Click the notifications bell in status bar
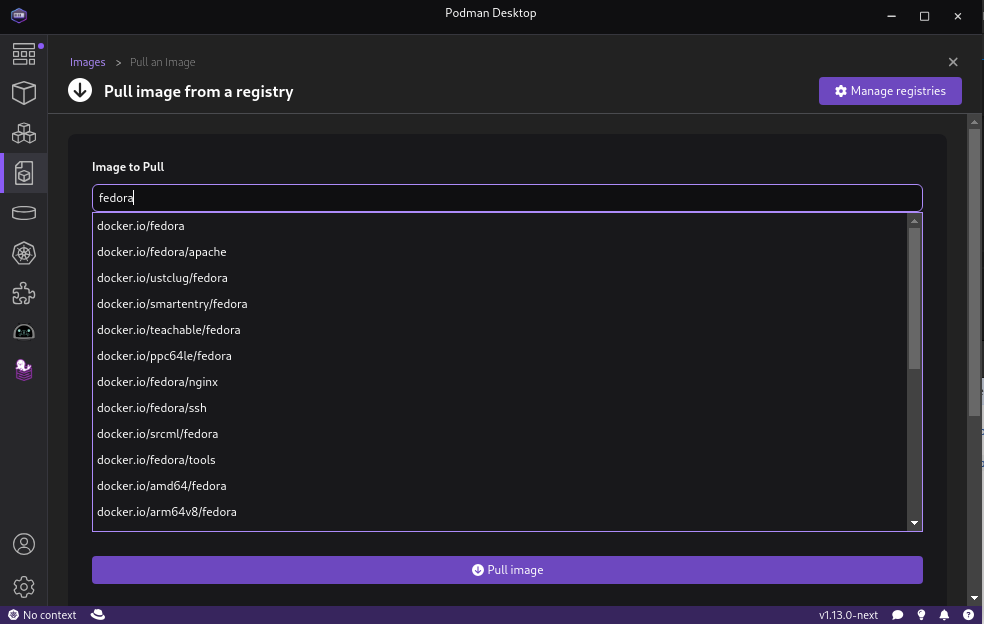984x624 pixels. [944, 615]
